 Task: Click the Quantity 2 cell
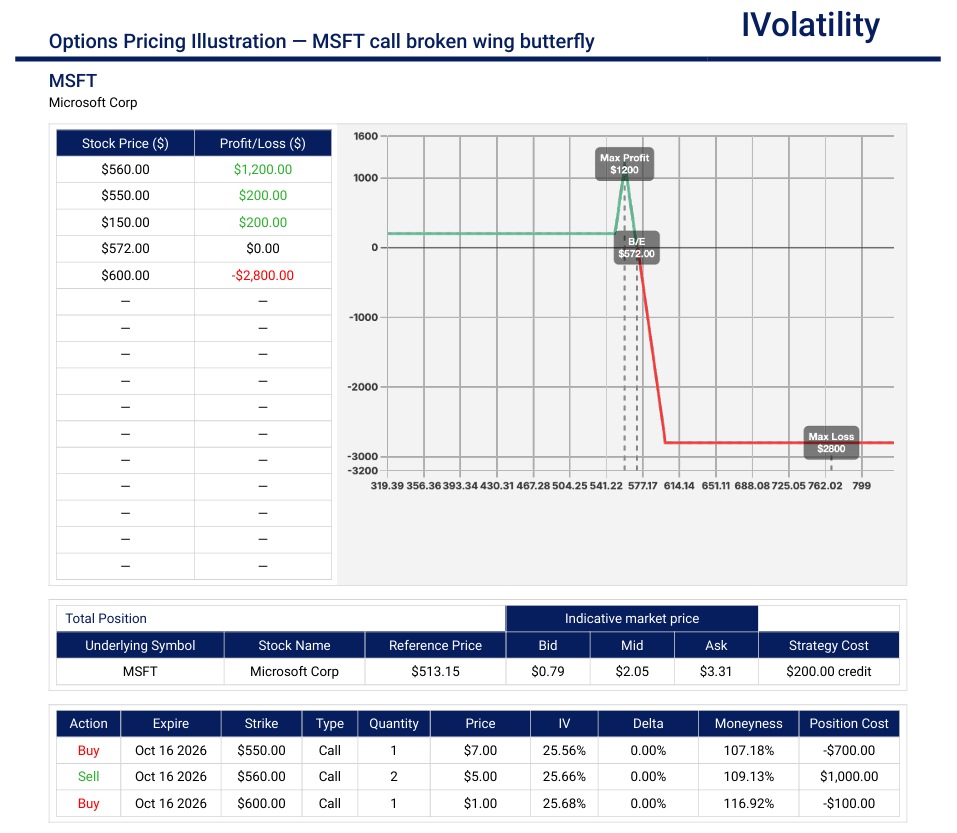[x=394, y=776]
